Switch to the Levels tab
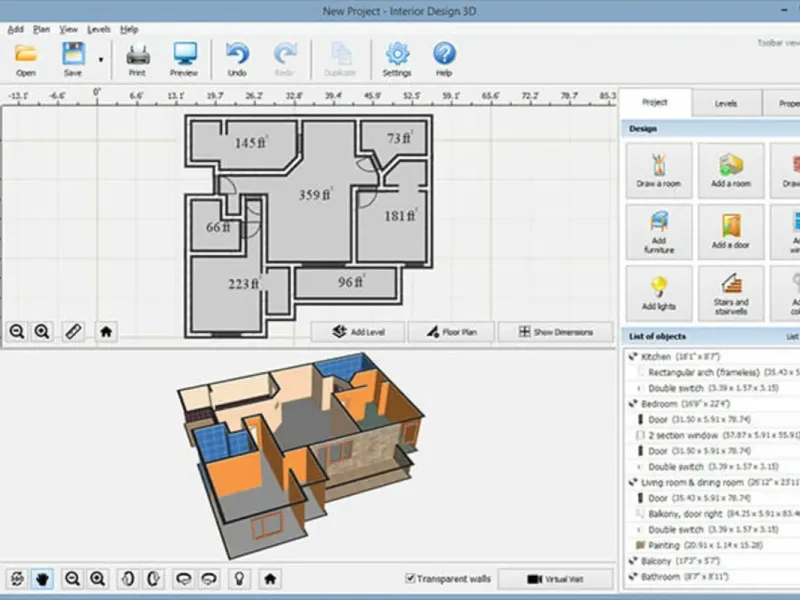 [x=726, y=104]
